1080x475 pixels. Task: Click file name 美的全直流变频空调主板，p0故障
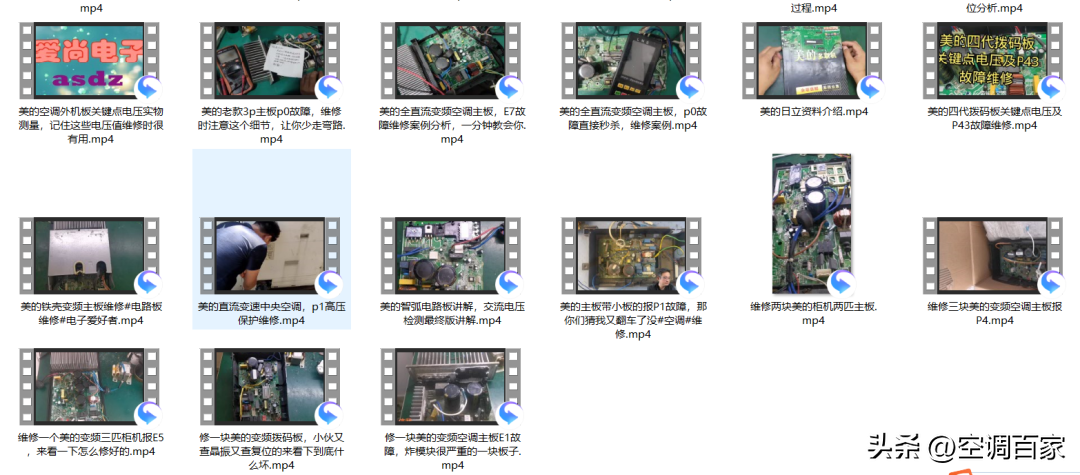(x=632, y=118)
